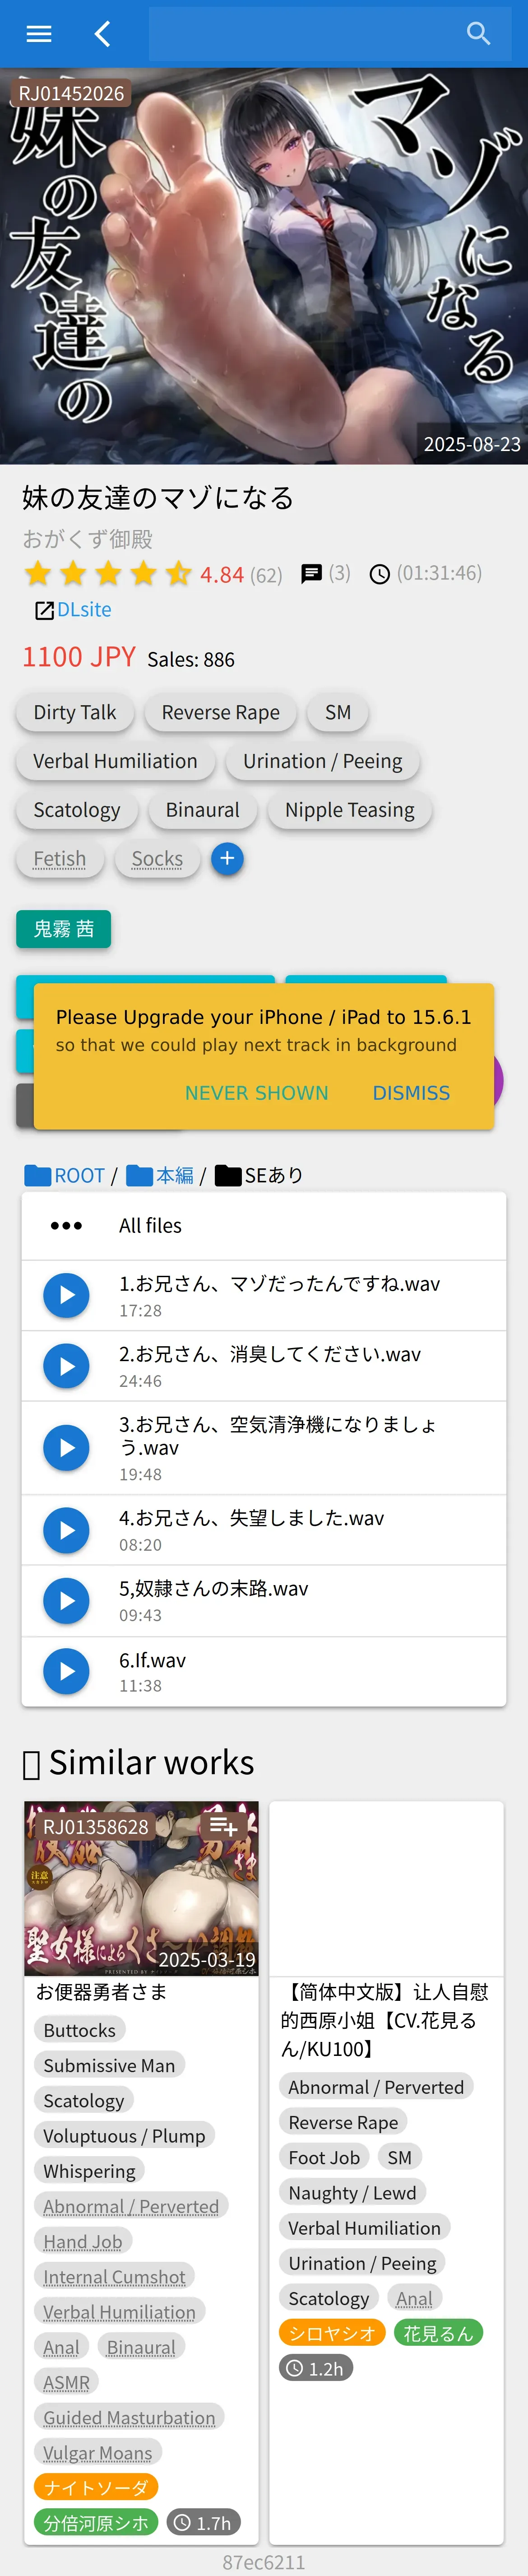
Task: Open the reviews comment icon
Action: click(312, 573)
